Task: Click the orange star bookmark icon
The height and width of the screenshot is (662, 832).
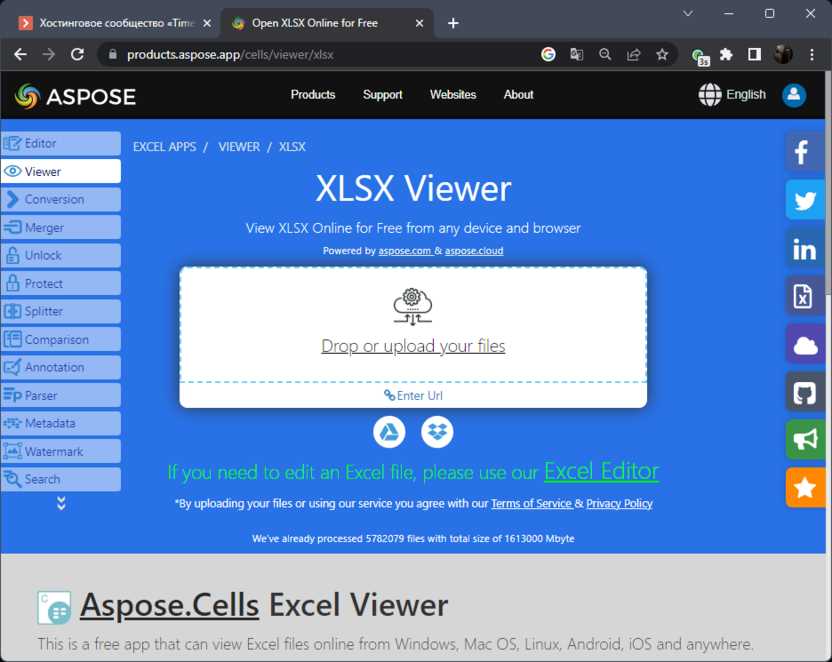Action: (x=805, y=488)
